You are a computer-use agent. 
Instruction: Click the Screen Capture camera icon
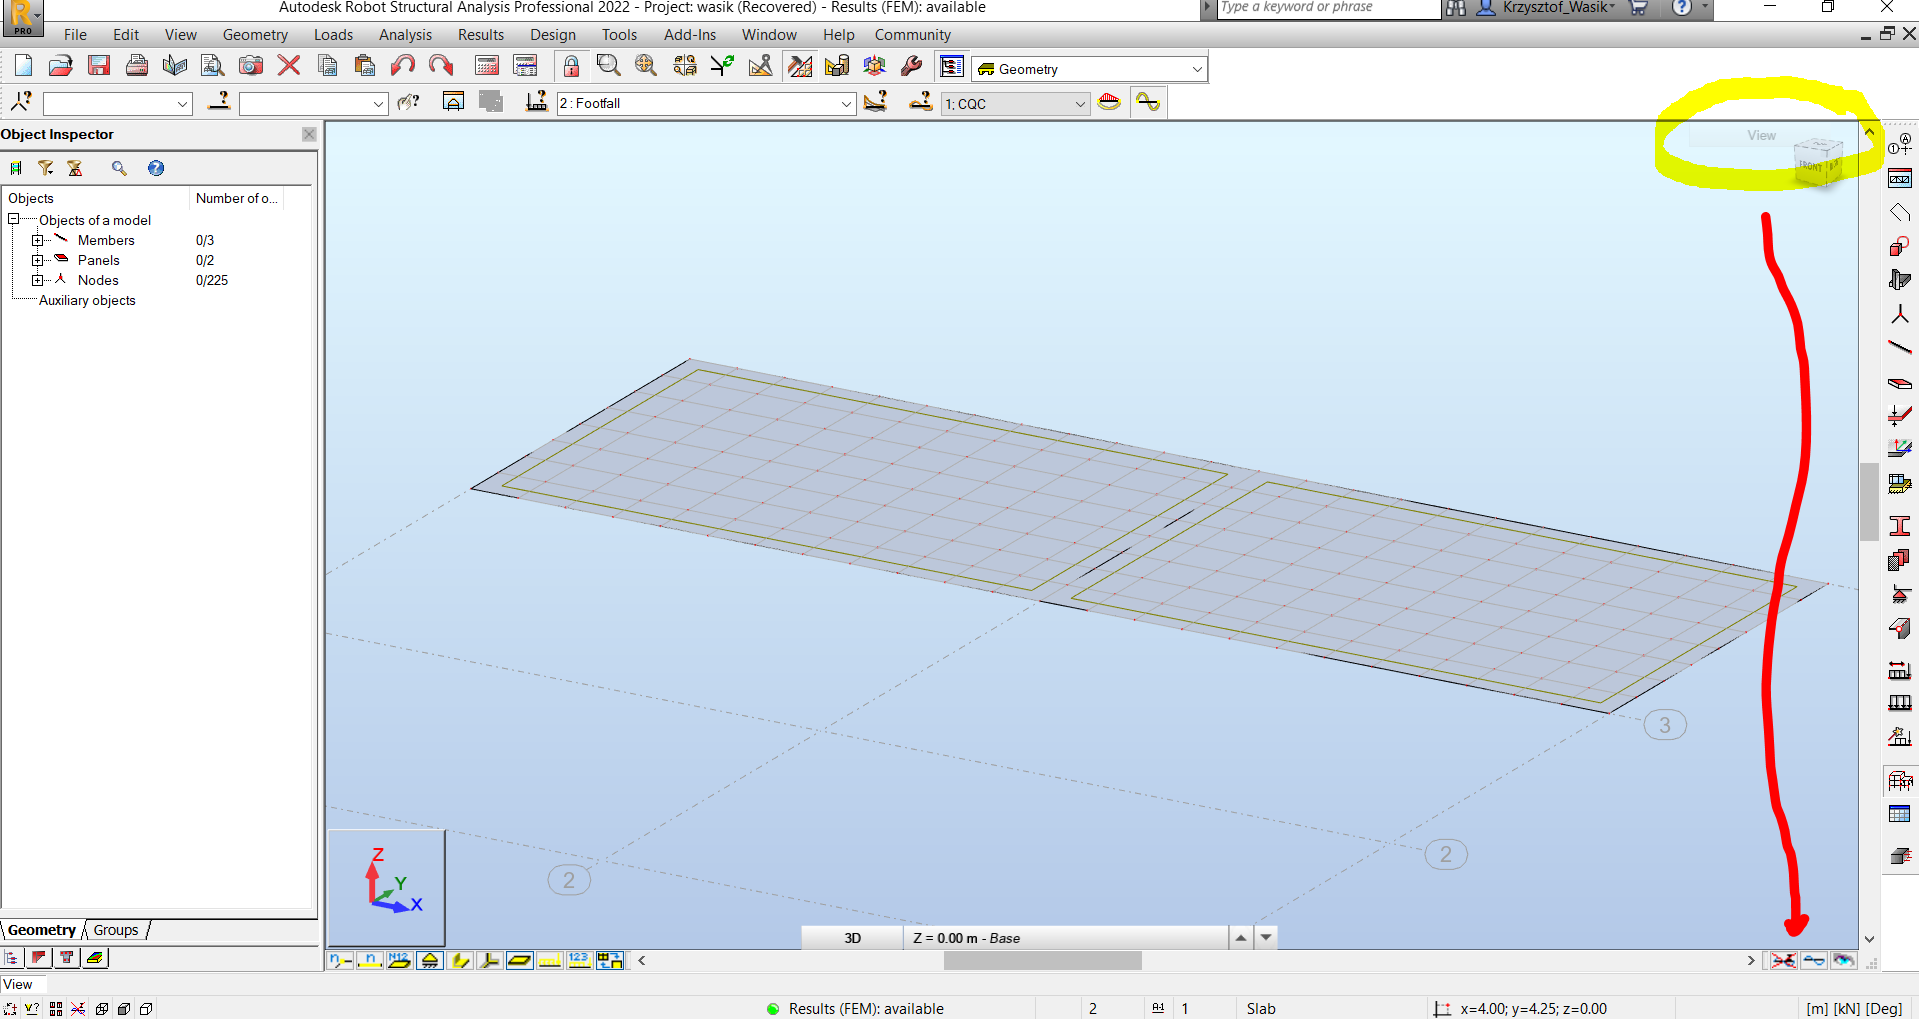click(x=250, y=66)
